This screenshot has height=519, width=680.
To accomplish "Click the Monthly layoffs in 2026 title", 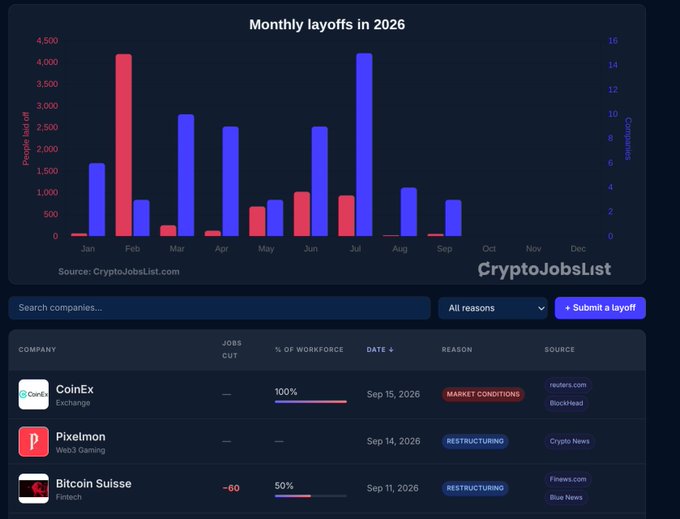I will pos(327,25).
